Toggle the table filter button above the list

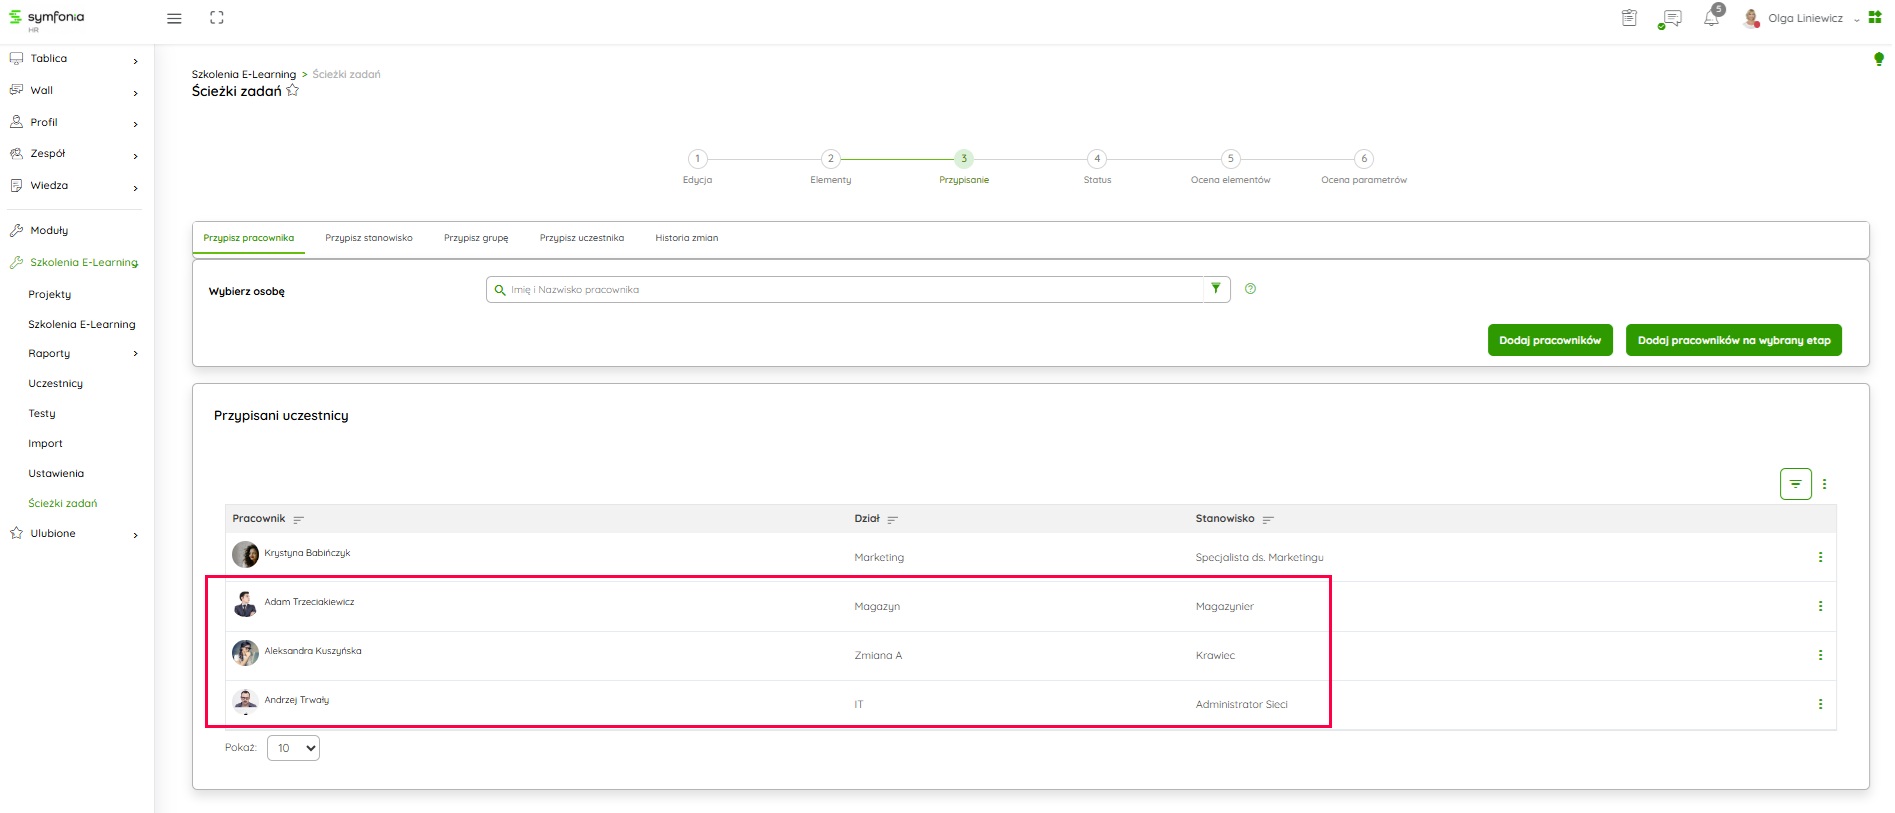1795,484
